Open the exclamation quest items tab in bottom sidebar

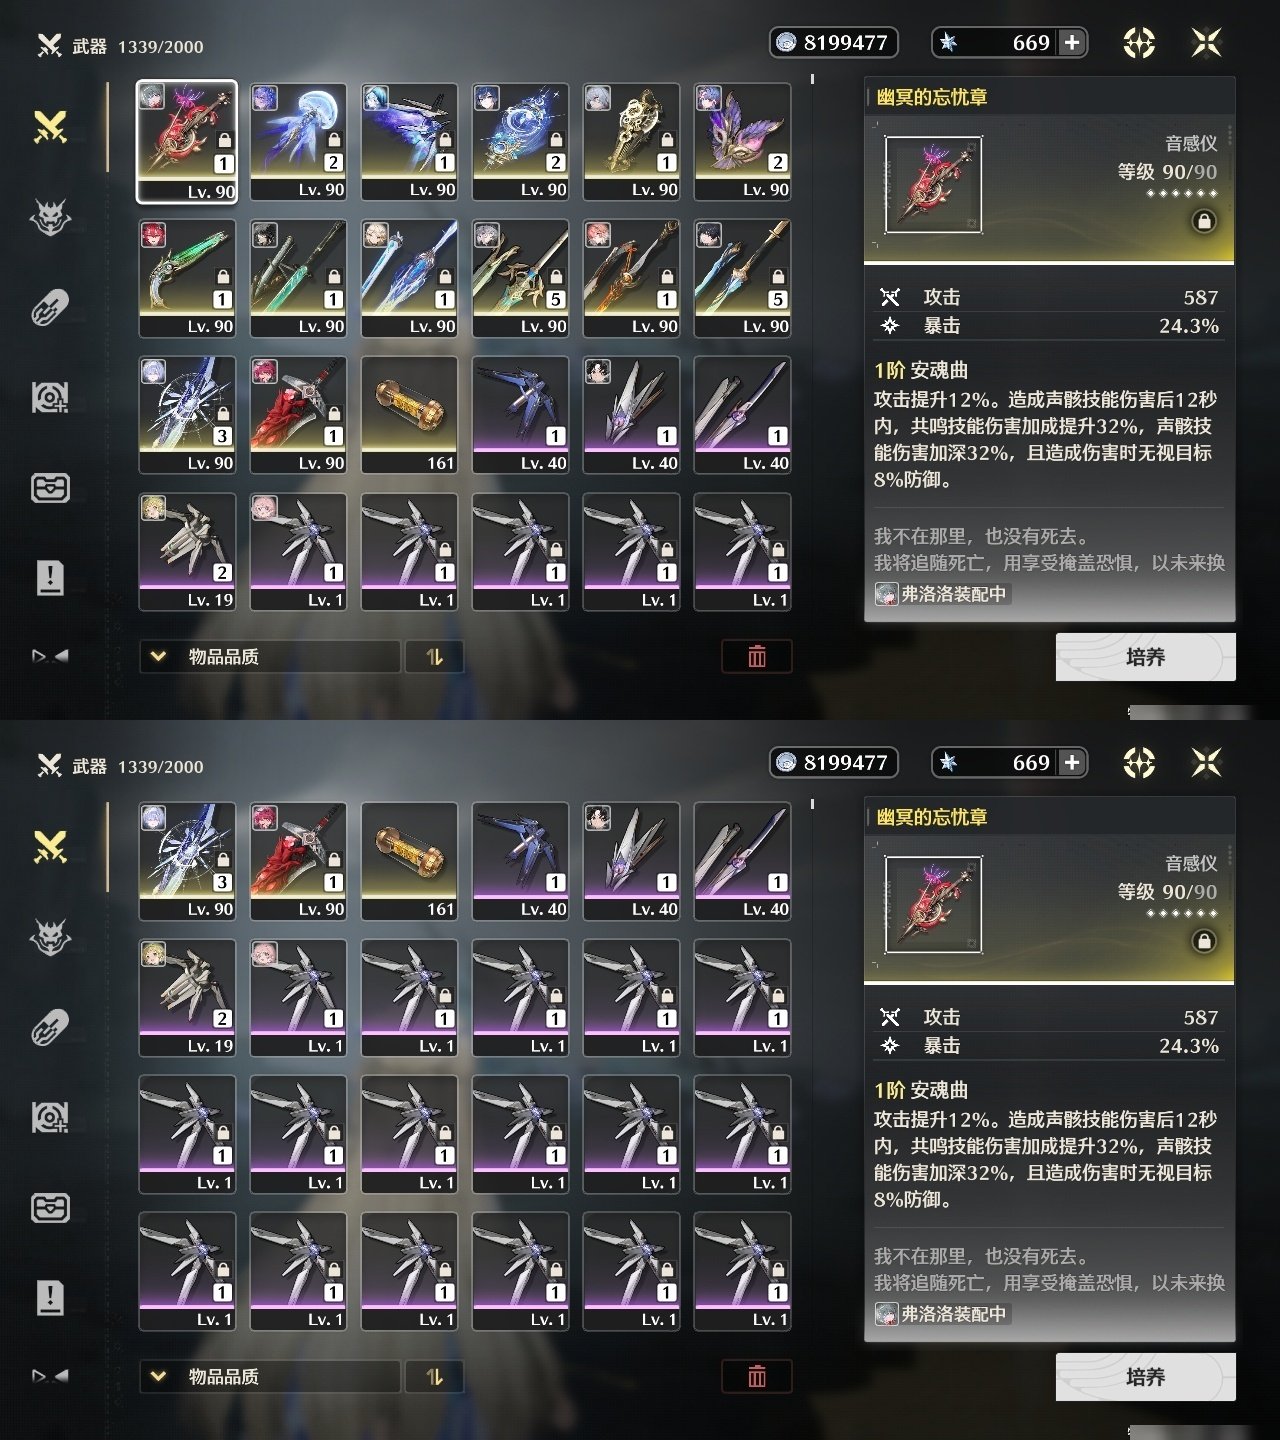tap(50, 1298)
